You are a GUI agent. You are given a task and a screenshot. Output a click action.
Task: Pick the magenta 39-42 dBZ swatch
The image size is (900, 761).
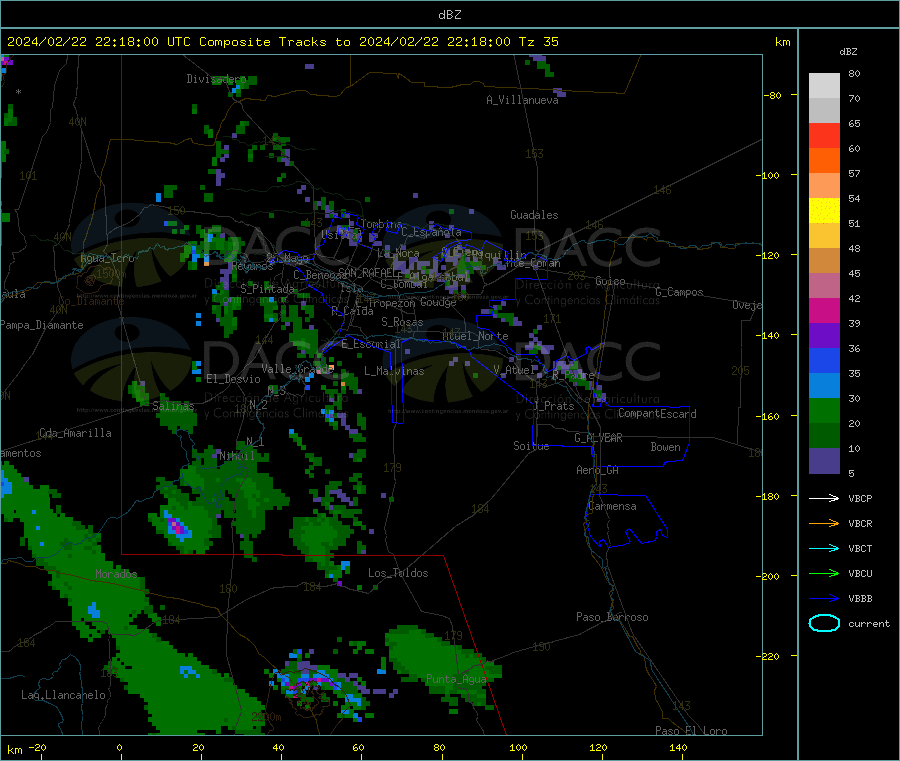point(824,310)
